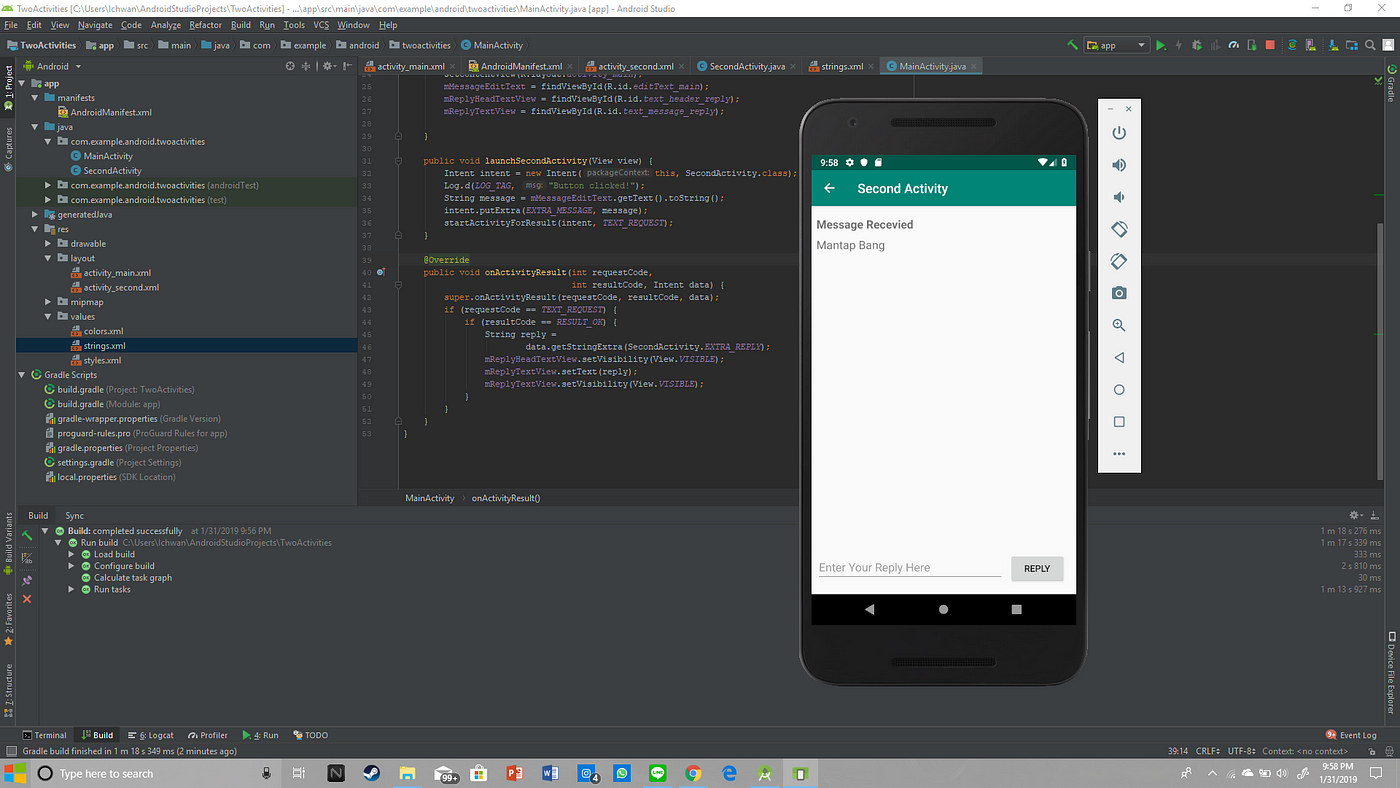Click emulator sidebar Home circle icon
The width and height of the screenshot is (1400, 788).
(1119, 390)
